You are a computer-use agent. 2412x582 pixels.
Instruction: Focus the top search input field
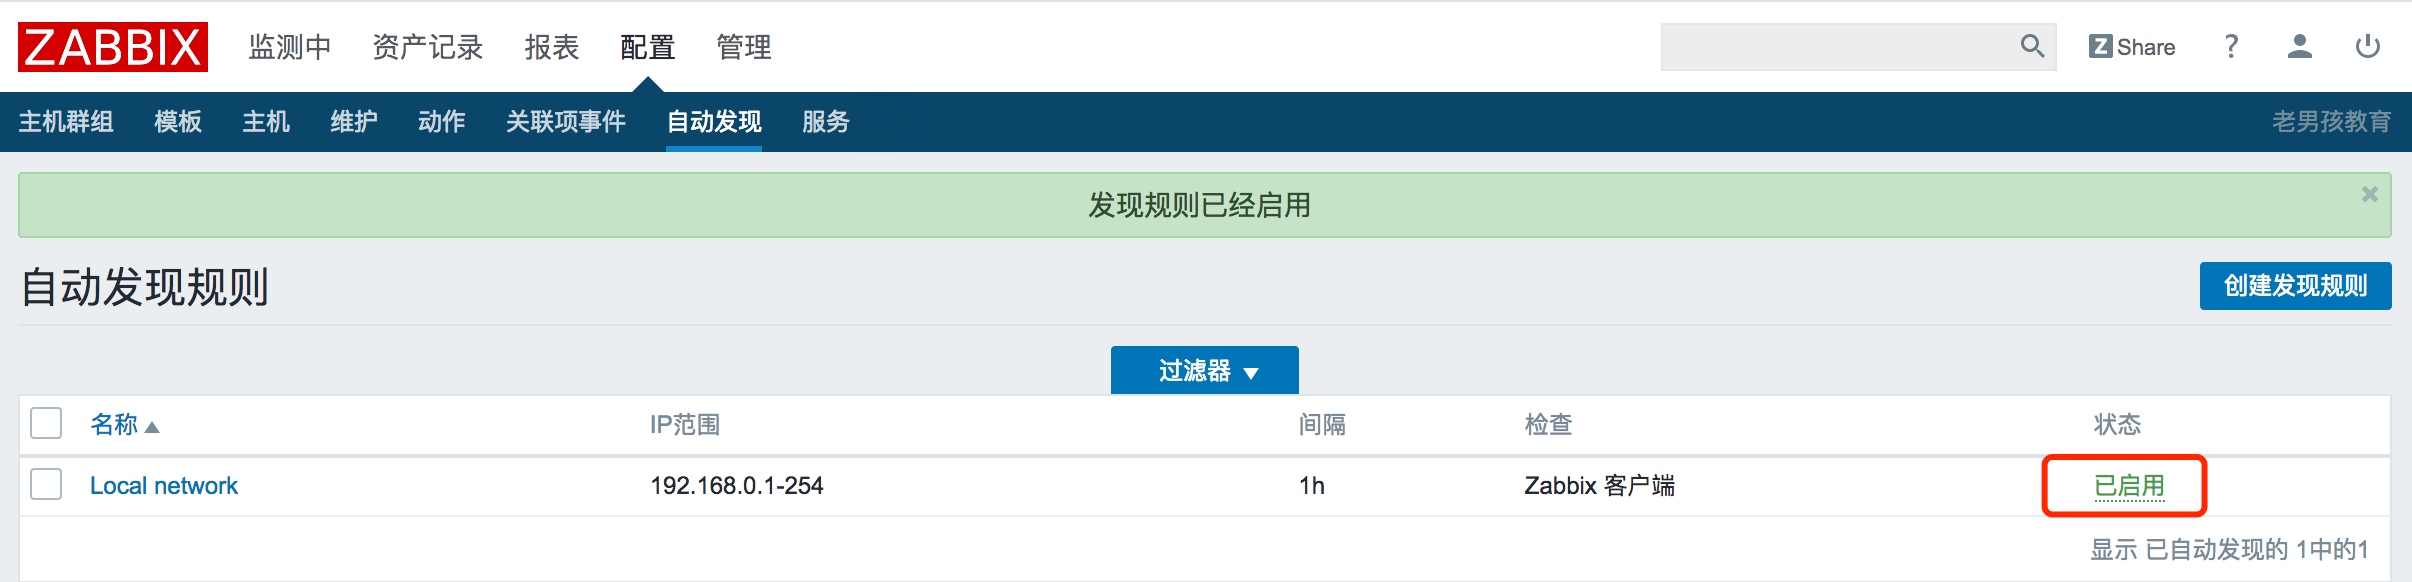coord(1838,47)
